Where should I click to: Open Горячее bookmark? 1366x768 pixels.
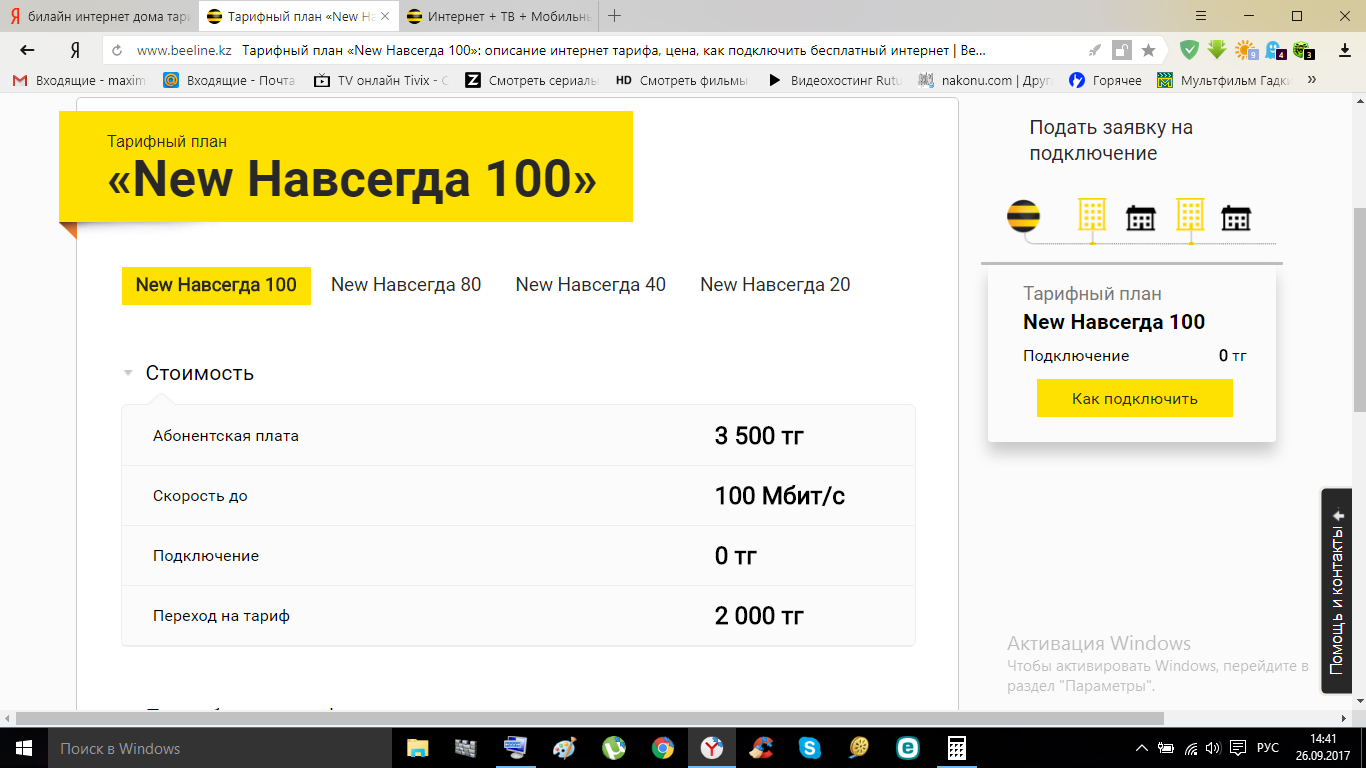coord(1105,80)
